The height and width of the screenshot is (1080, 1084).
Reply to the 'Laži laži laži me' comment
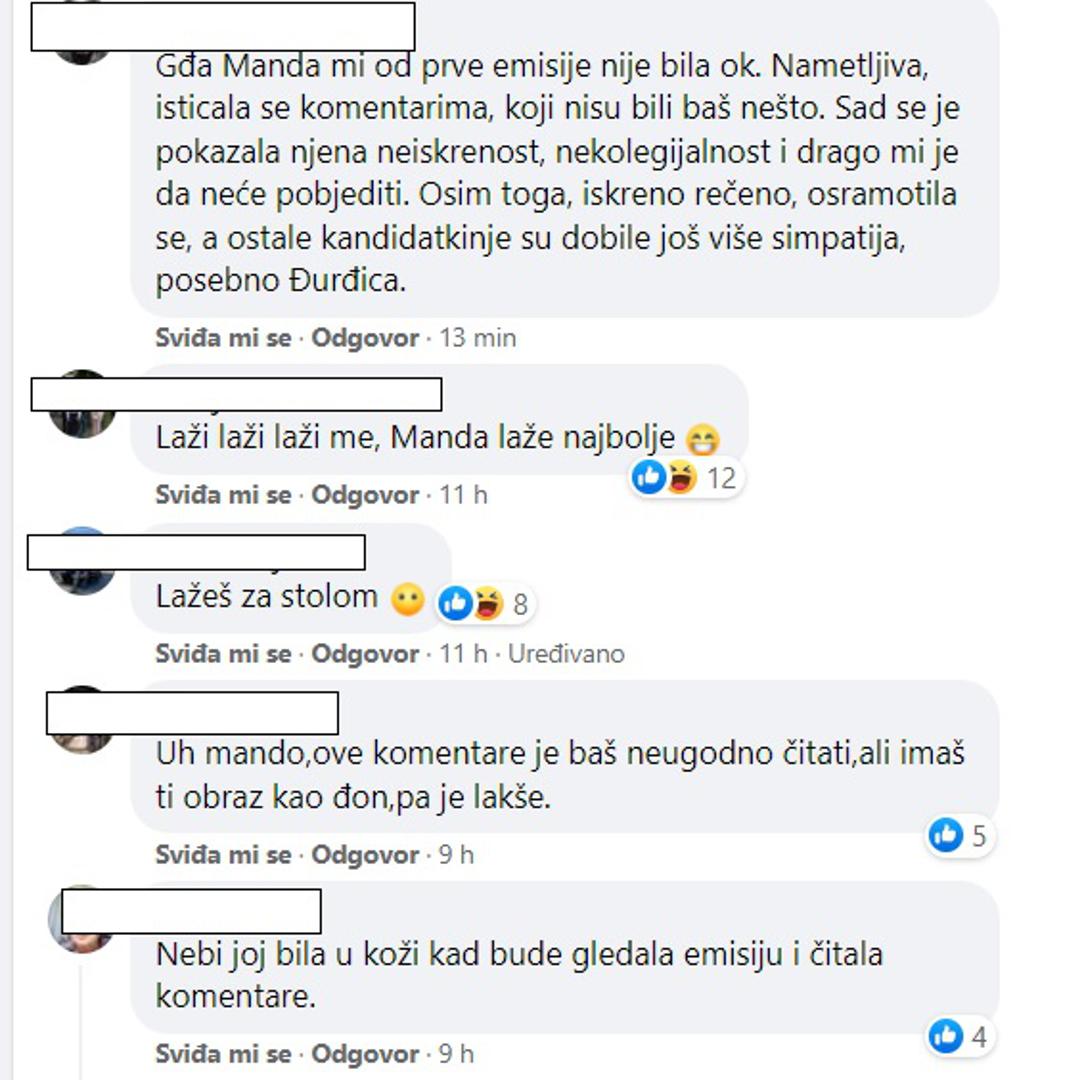pos(365,494)
